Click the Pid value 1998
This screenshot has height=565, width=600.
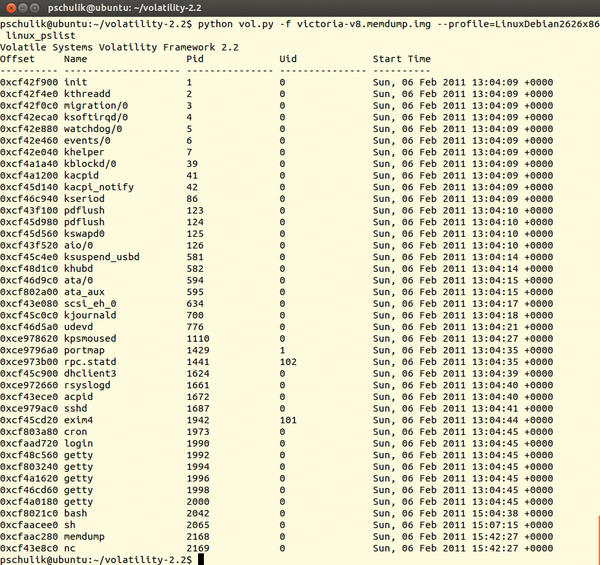point(198,490)
